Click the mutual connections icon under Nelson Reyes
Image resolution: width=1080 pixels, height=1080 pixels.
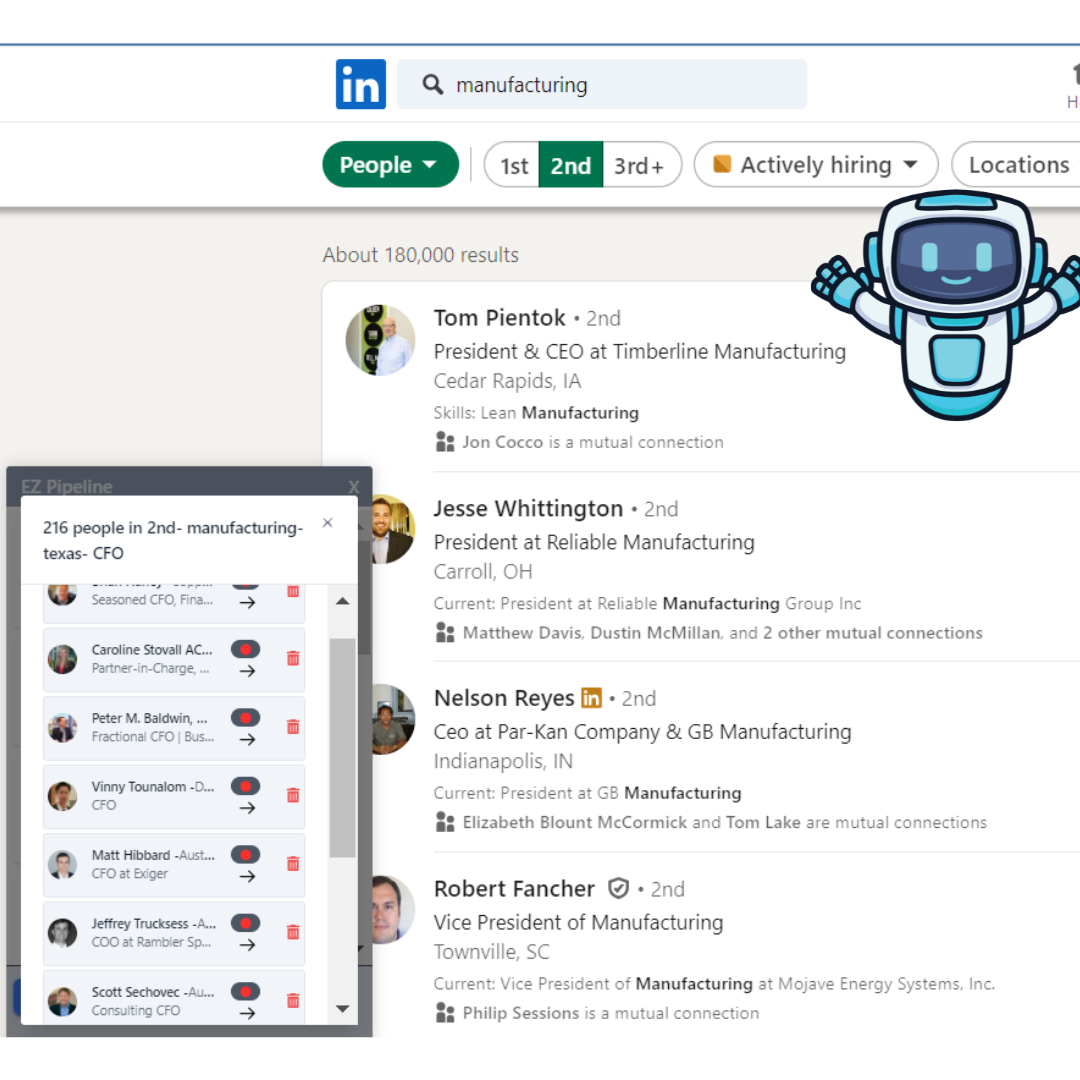(x=445, y=822)
